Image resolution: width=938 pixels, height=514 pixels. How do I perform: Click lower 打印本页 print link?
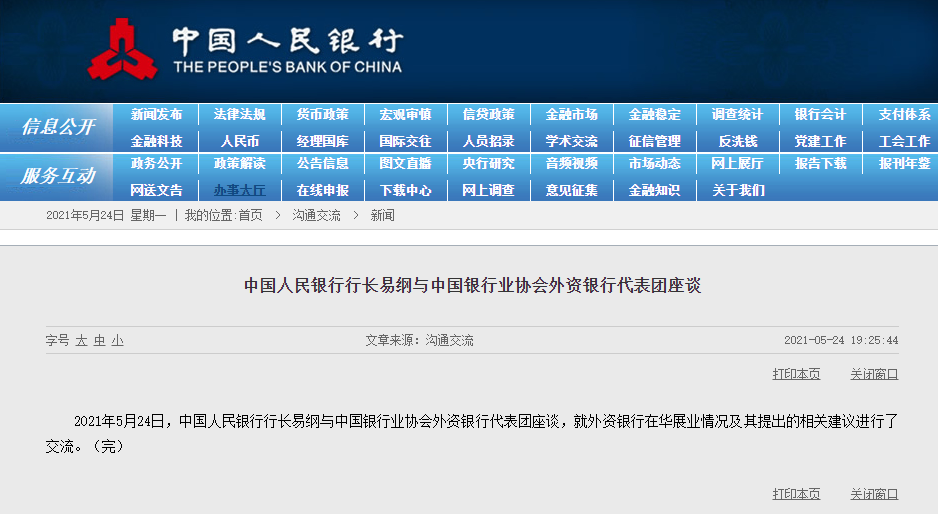[796, 494]
